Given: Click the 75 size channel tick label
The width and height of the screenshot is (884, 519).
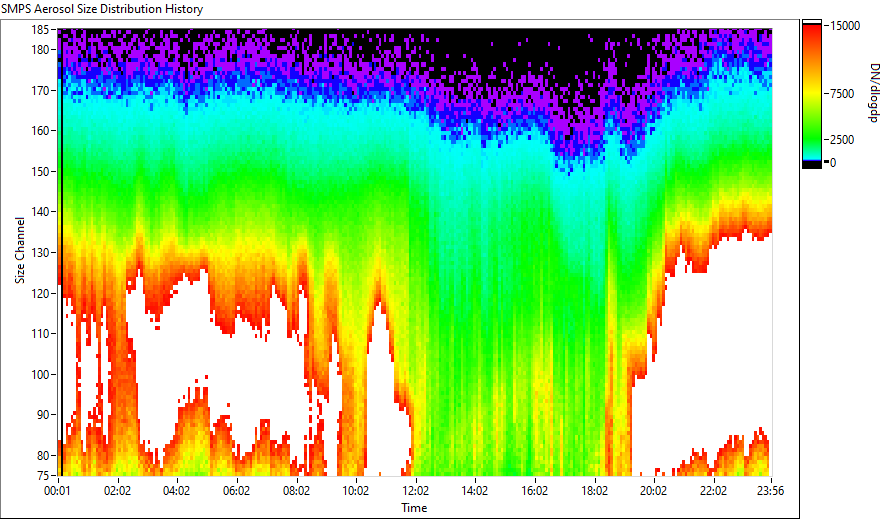Looking at the screenshot, I should click(43, 475).
